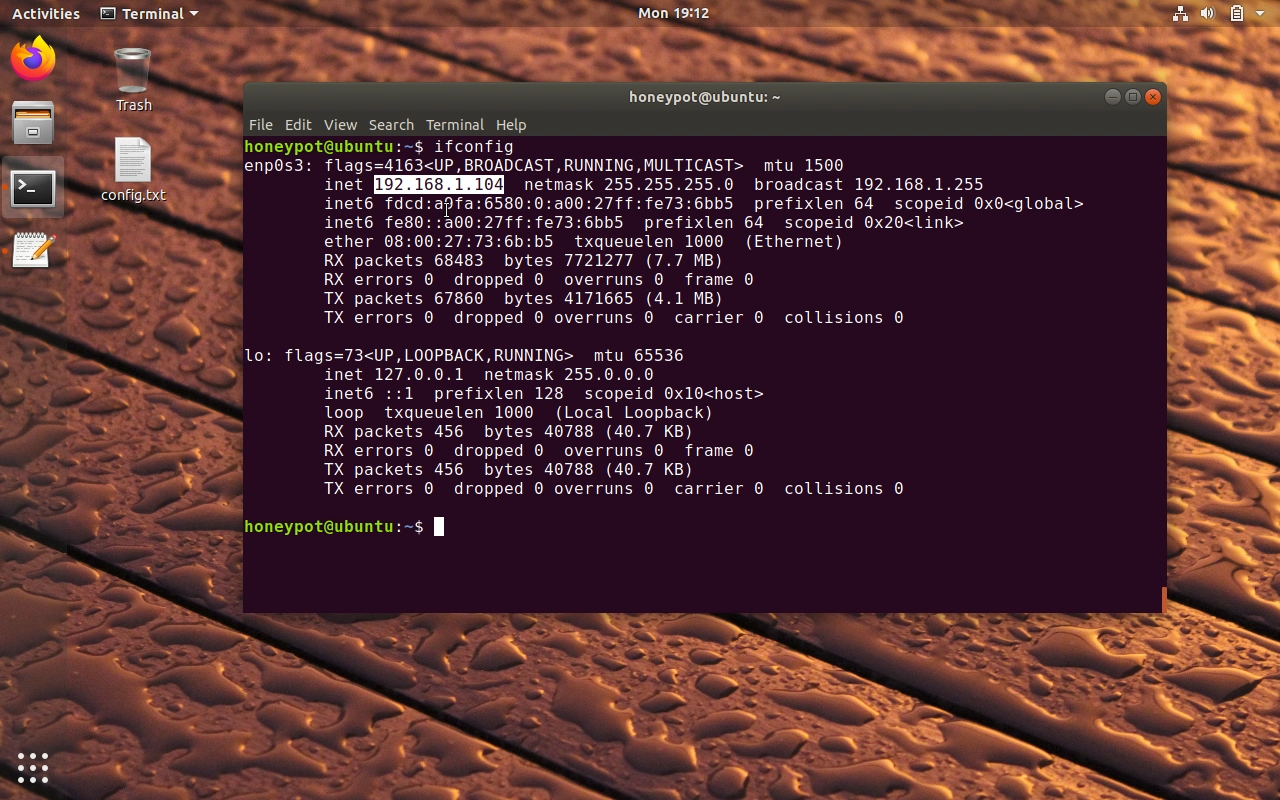This screenshot has width=1280, height=800.
Task: Click the battery status icon
Action: 1236,13
